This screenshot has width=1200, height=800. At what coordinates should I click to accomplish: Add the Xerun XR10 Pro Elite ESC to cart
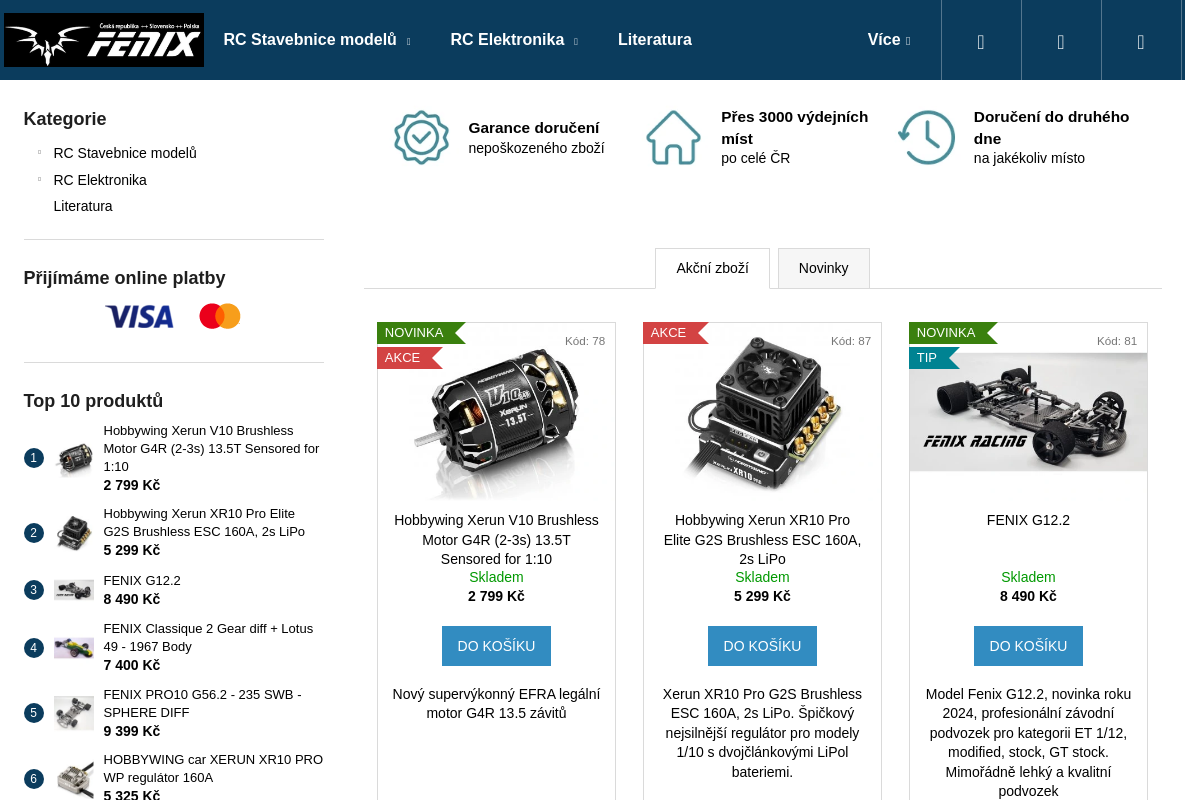pyautogui.click(x=762, y=646)
